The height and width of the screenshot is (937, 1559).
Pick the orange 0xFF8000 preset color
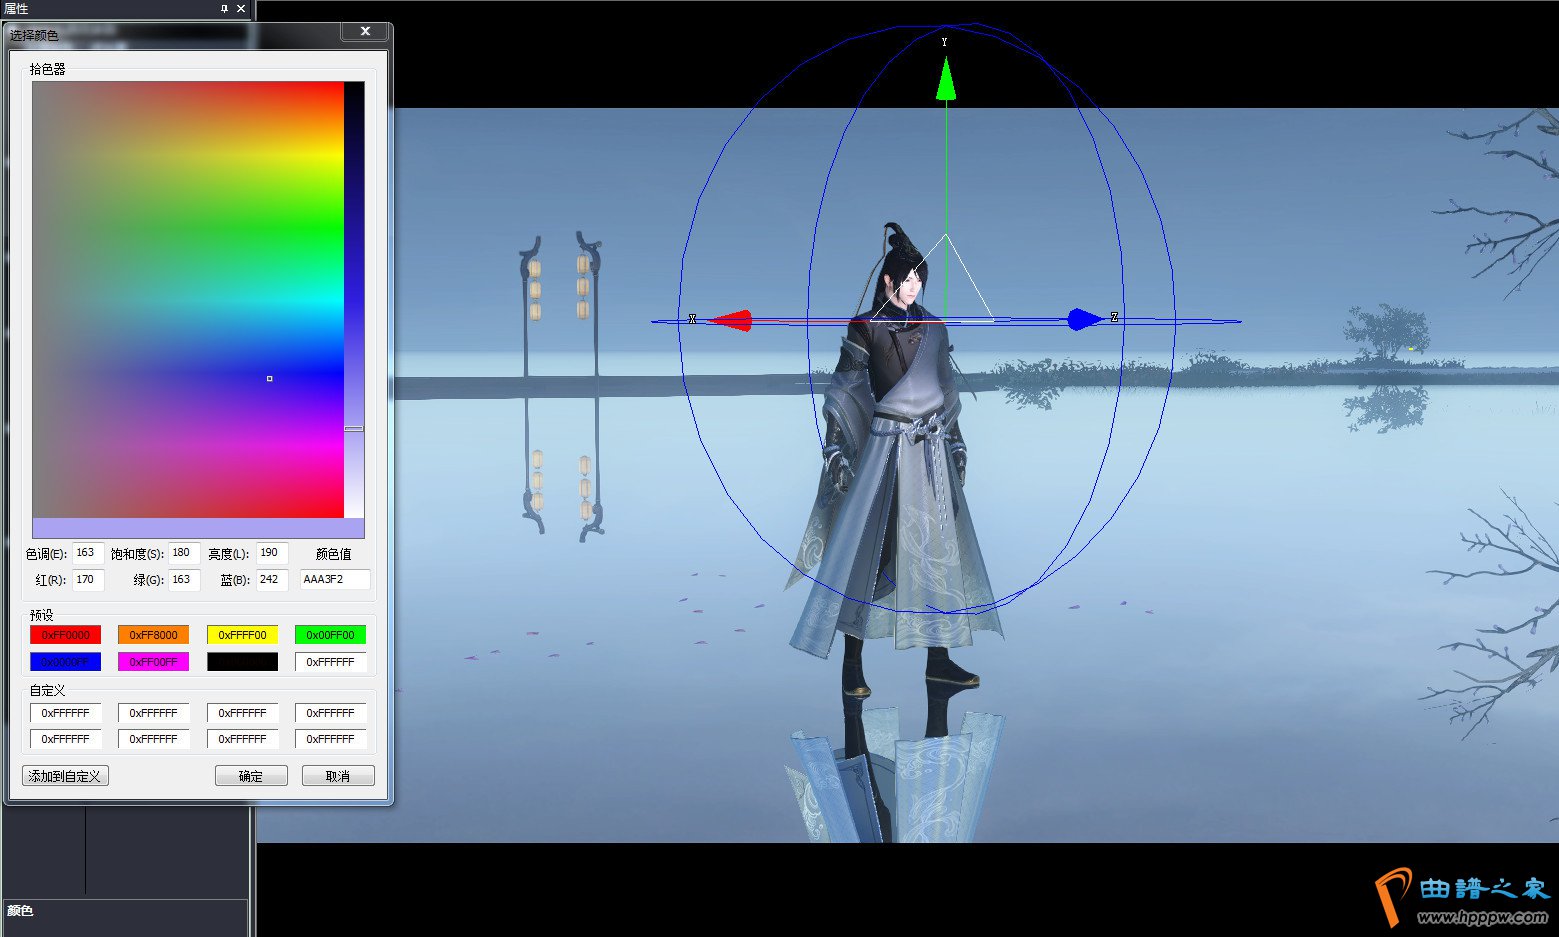click(153, 635)
